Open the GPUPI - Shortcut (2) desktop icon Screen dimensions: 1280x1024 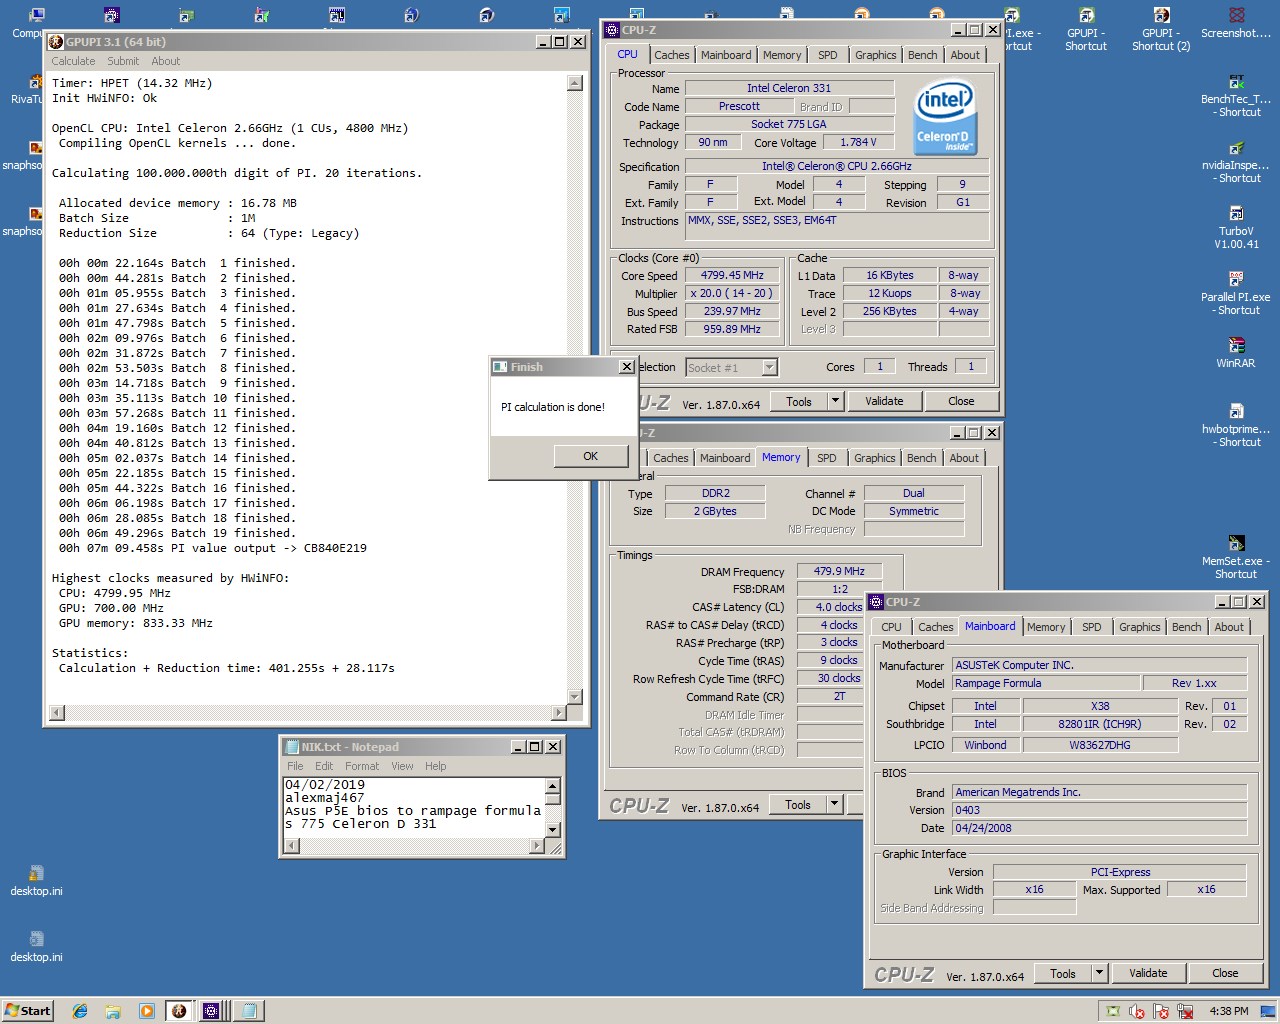[x=1161, y=29]
